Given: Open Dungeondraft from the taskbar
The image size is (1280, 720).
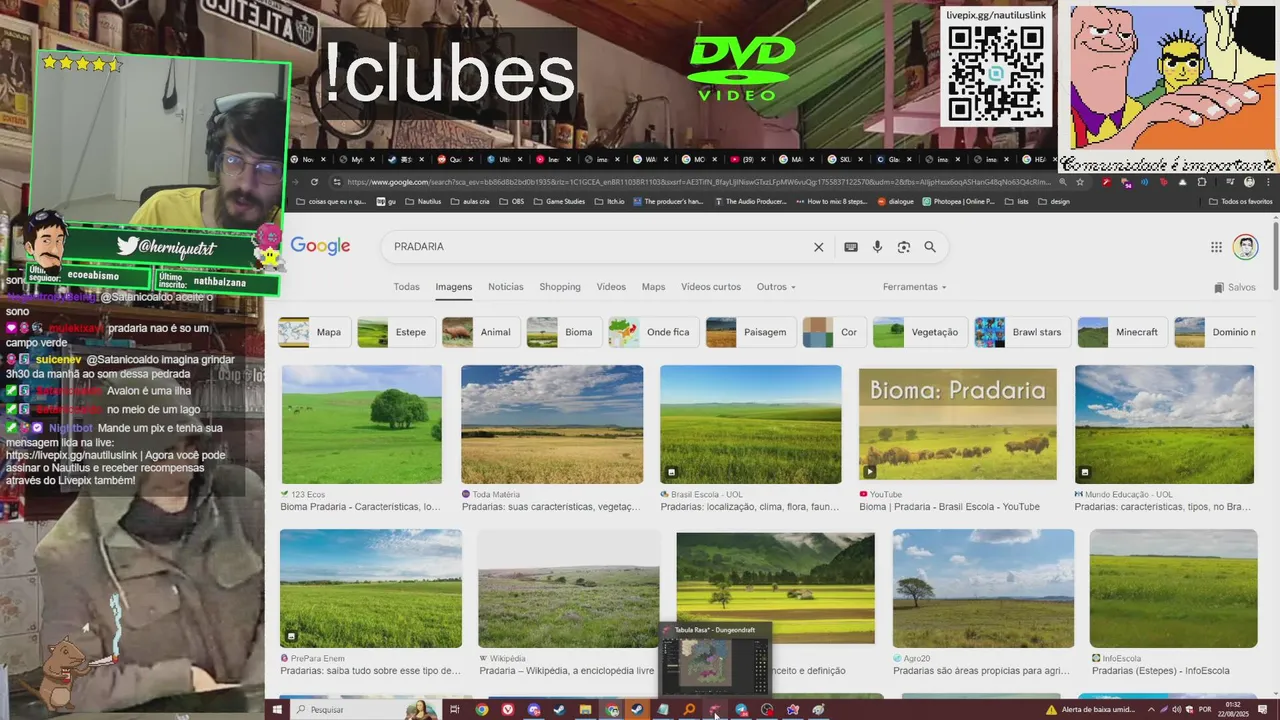Looking at the screenshot, I should point(715,710).
